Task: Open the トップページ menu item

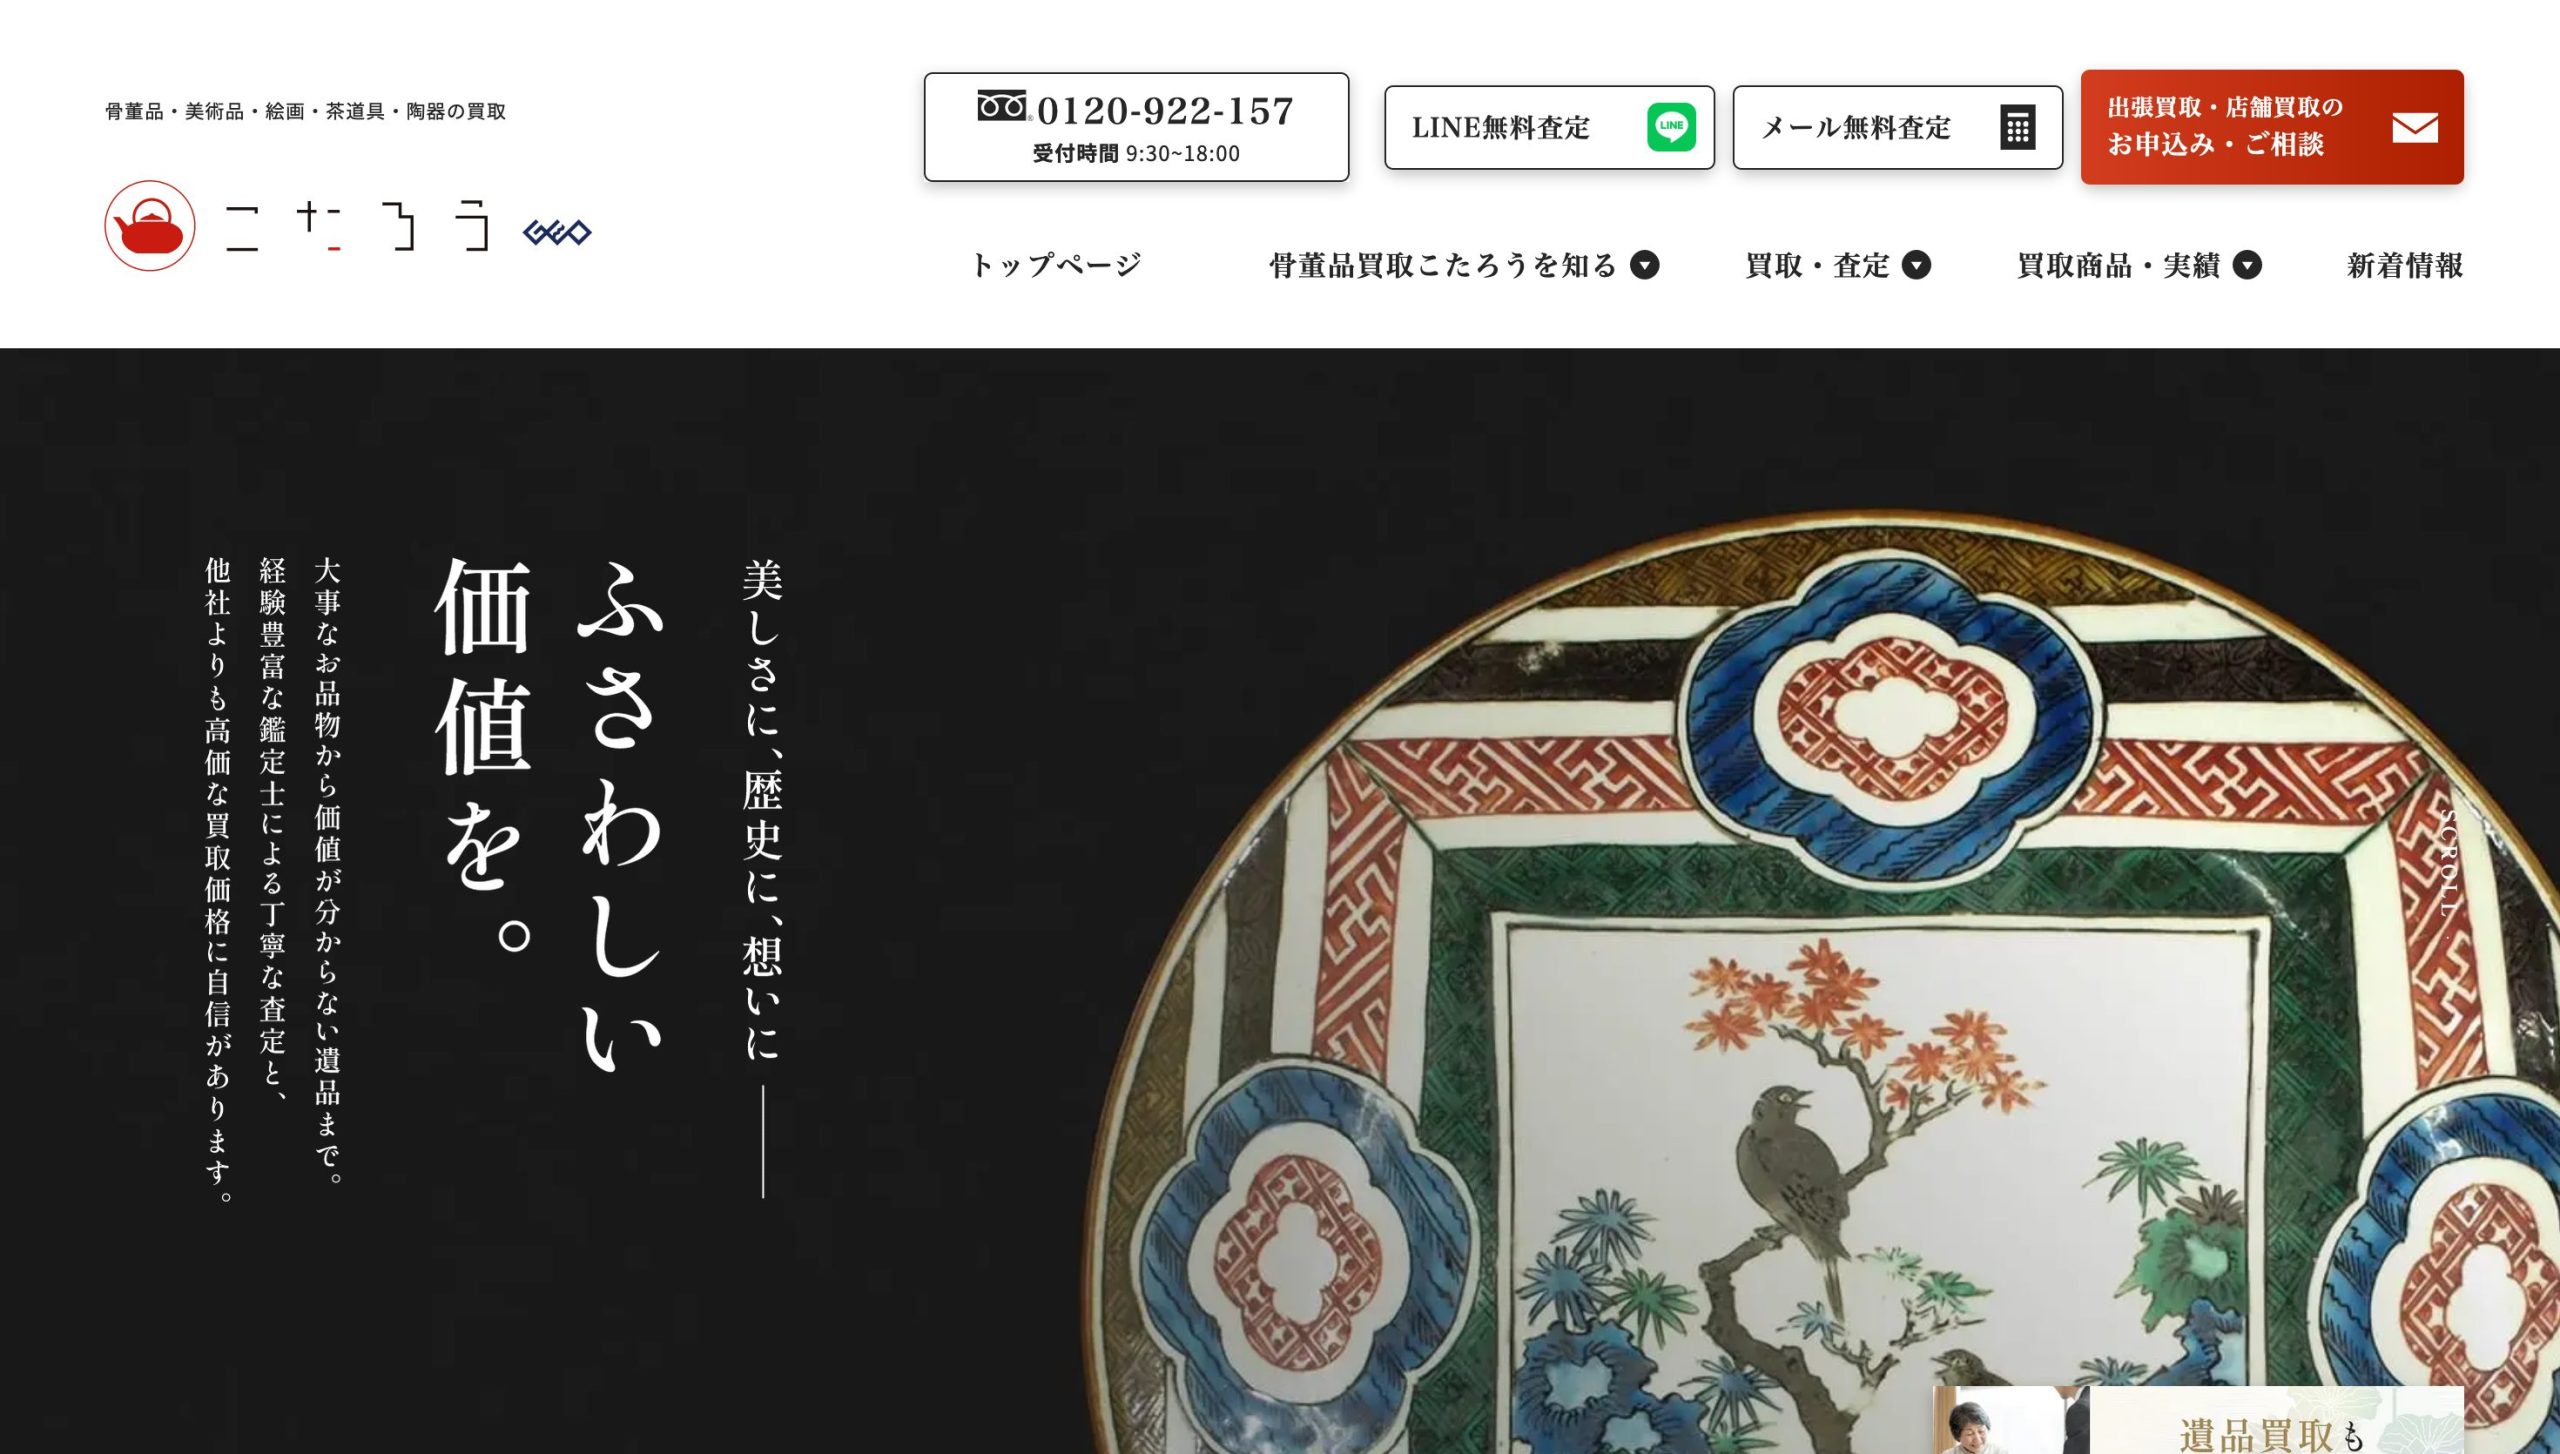Action: click(x=1057, y=265)
